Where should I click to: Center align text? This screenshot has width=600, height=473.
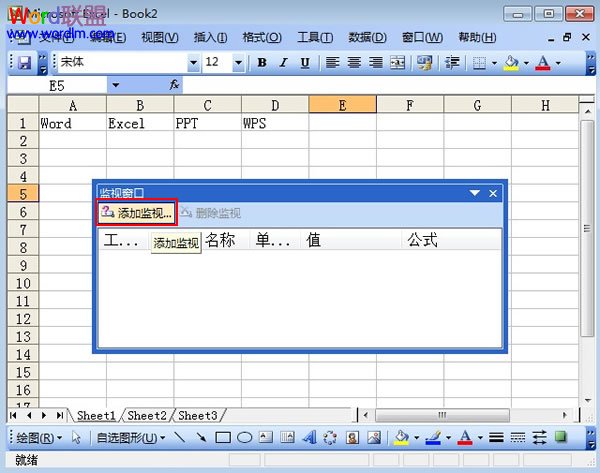pos(354,62)
